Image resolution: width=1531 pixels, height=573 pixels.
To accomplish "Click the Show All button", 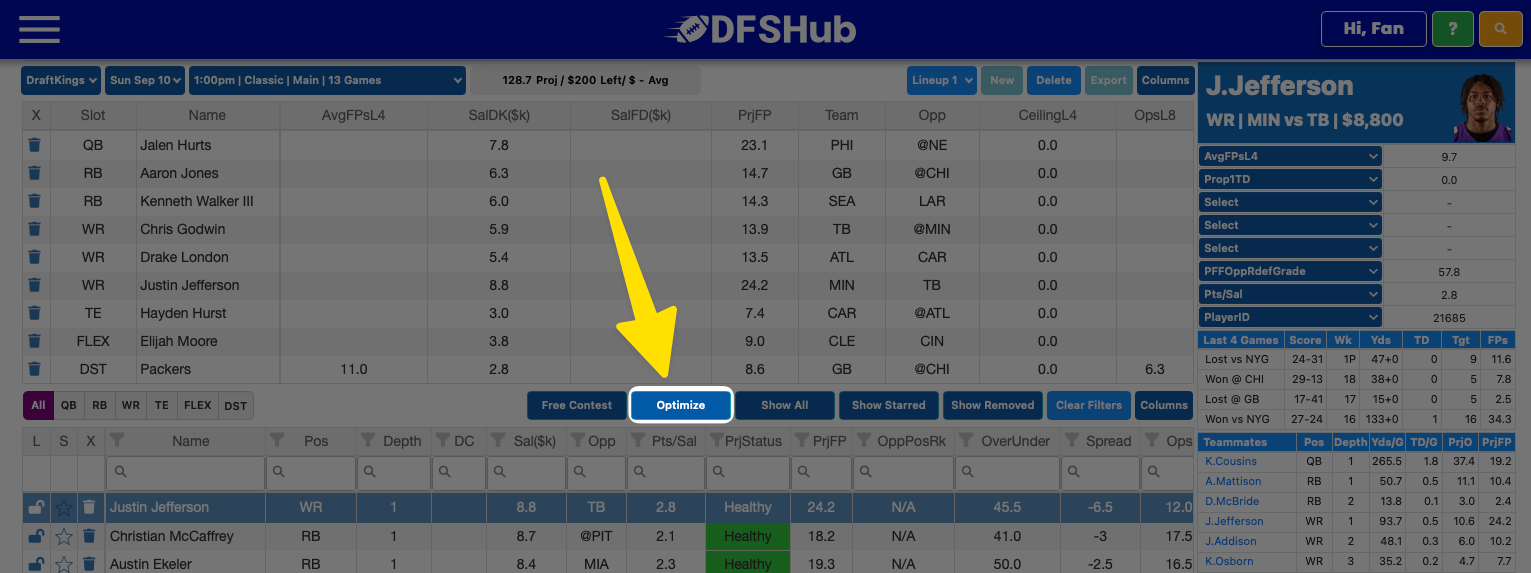I will coord(785,405).
